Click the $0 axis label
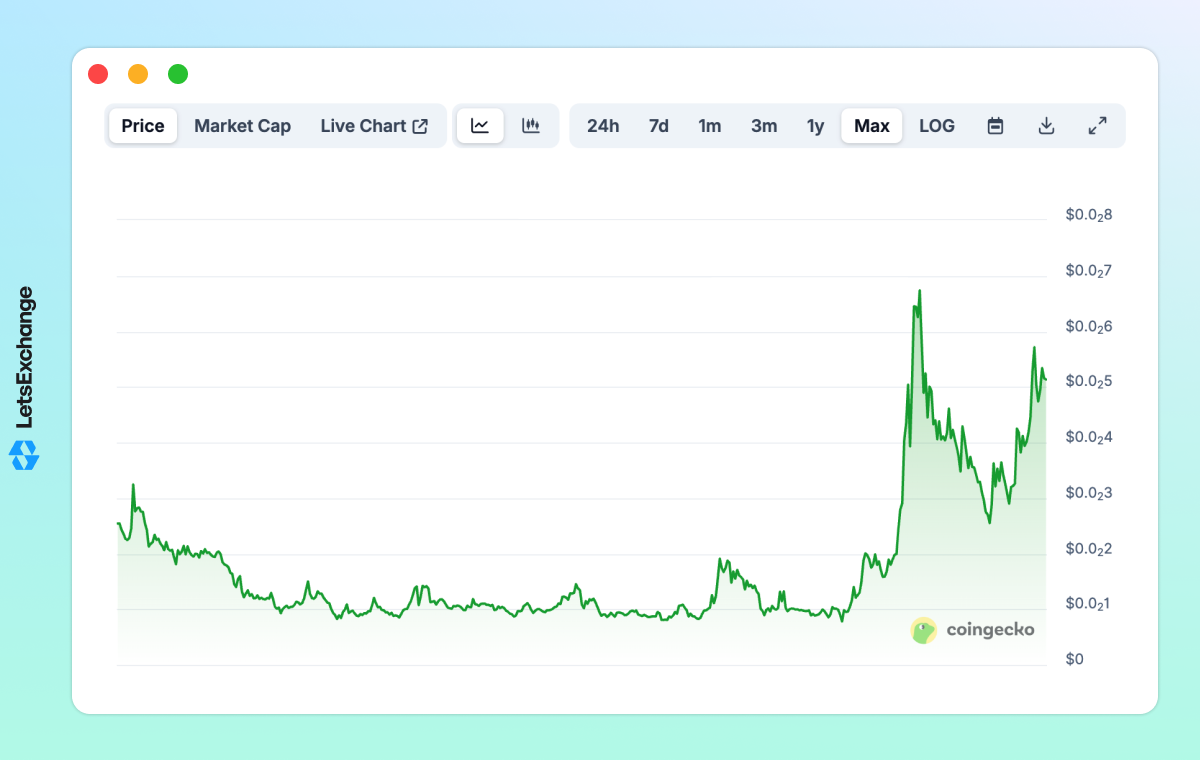Image resolution: width=1200 pixels, height=760 pixels. 1074,659
